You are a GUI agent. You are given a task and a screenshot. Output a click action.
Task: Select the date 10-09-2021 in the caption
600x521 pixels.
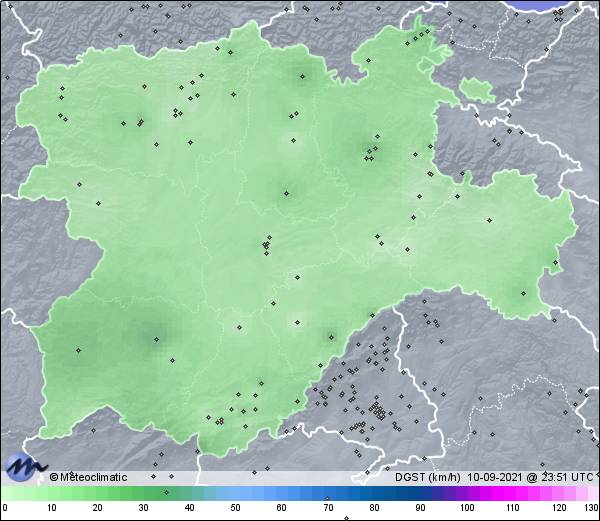[495, 477]
